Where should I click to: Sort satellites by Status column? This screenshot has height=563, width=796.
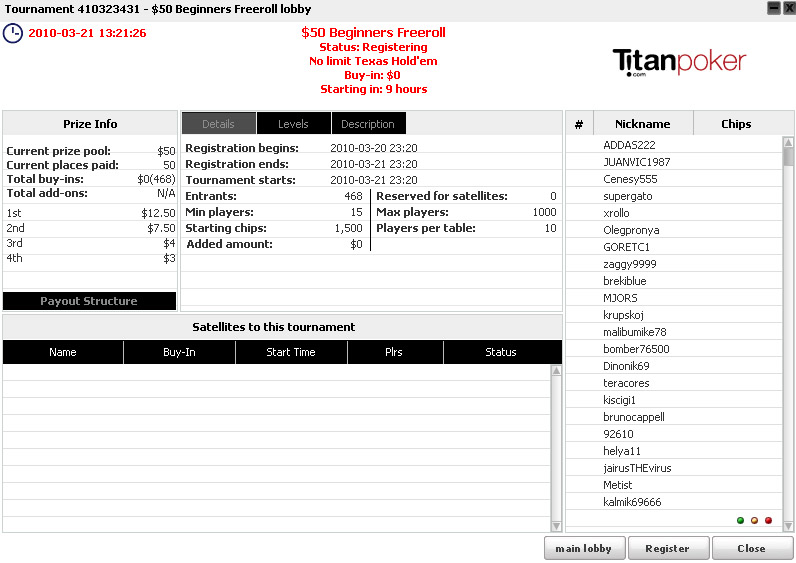(x=501, y=352)
